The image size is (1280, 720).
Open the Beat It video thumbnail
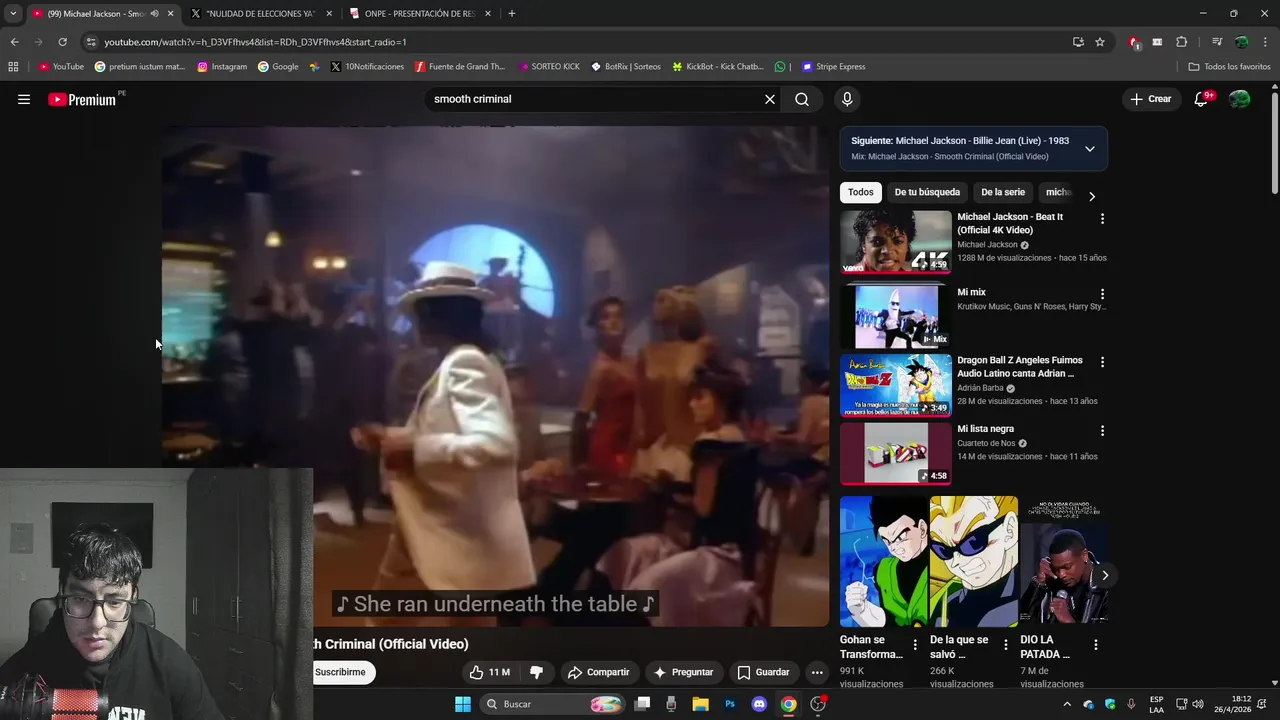[x=896, y=241]
